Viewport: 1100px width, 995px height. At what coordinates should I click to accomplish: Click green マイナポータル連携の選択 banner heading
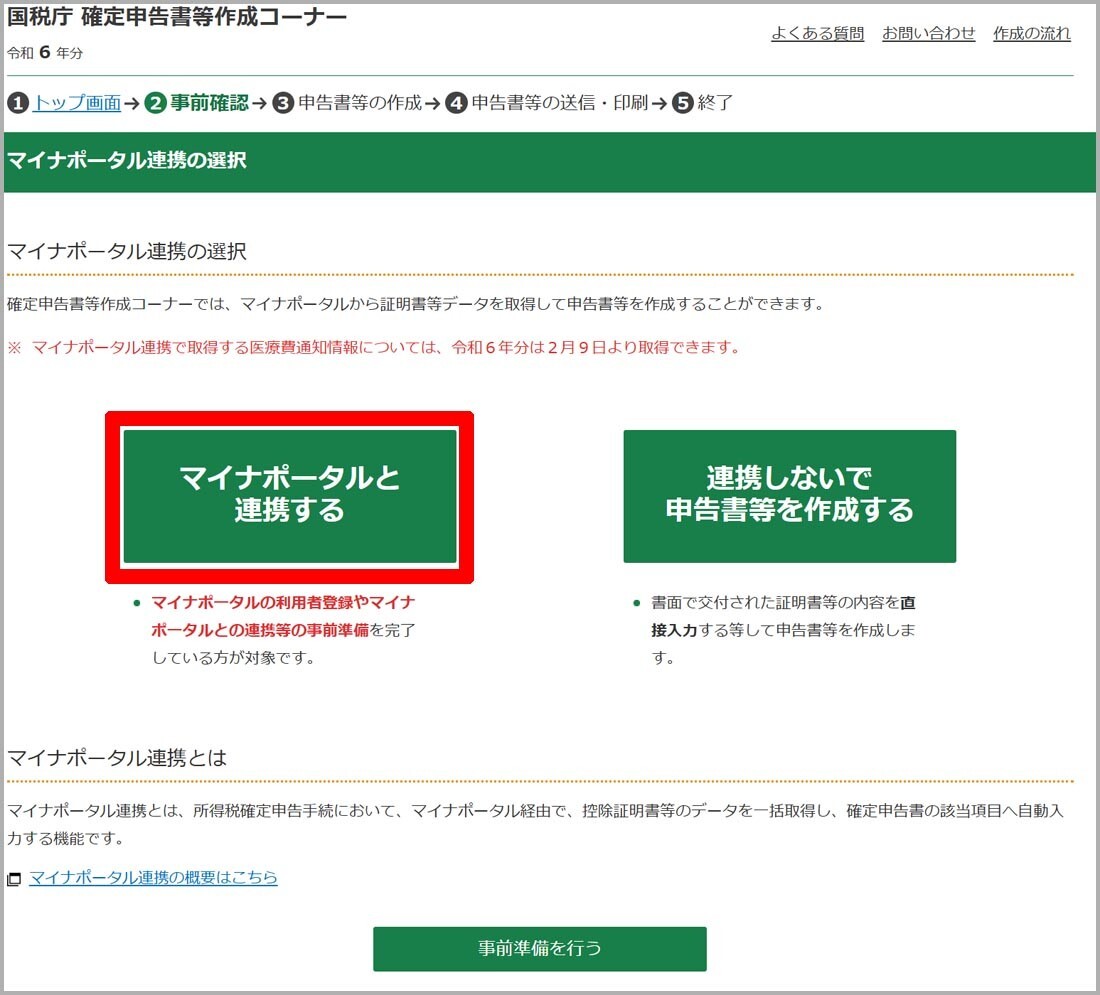(126, 160)
